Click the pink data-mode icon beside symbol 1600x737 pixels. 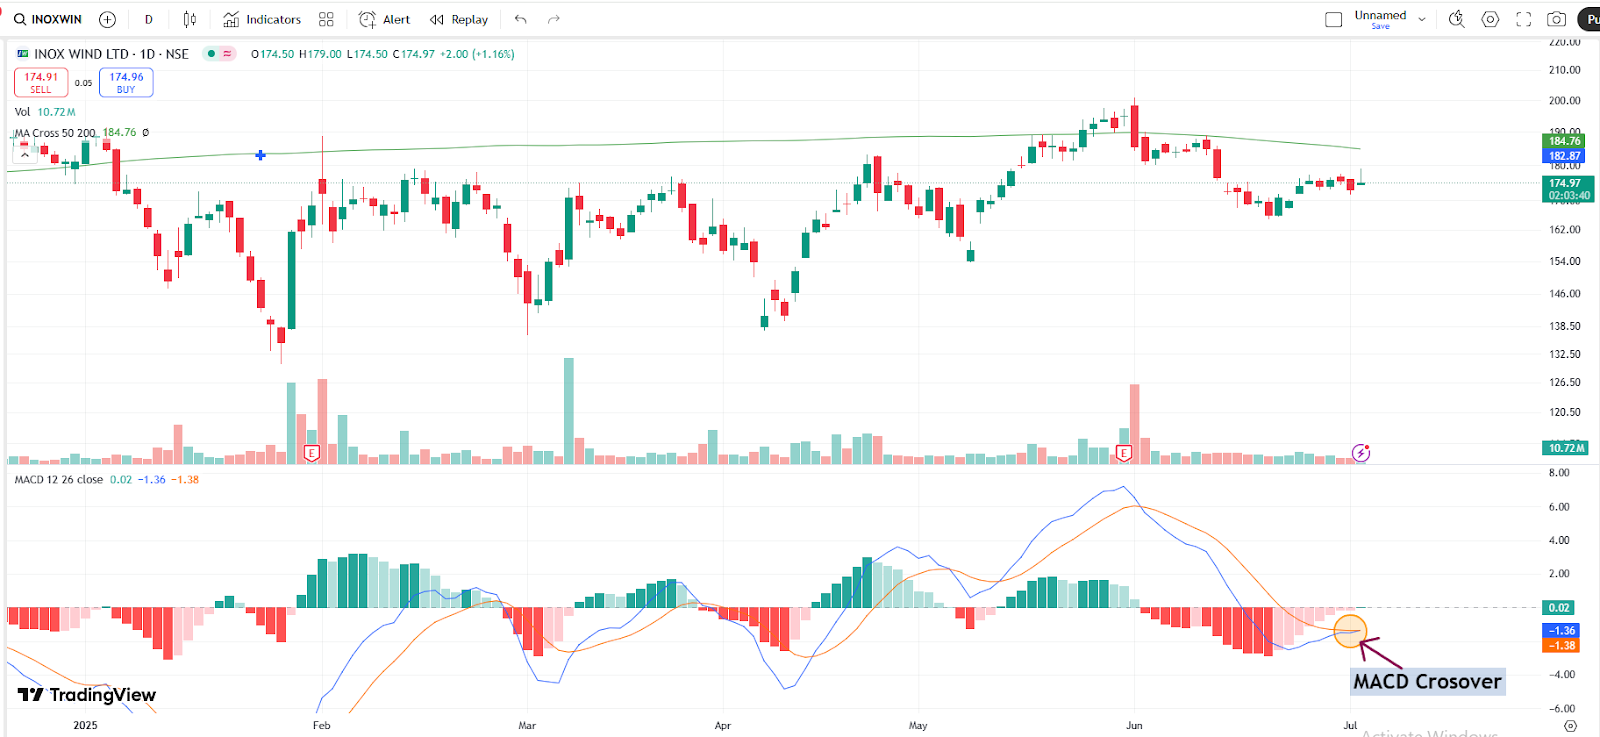pyautogui.click(x=227, y=54)
